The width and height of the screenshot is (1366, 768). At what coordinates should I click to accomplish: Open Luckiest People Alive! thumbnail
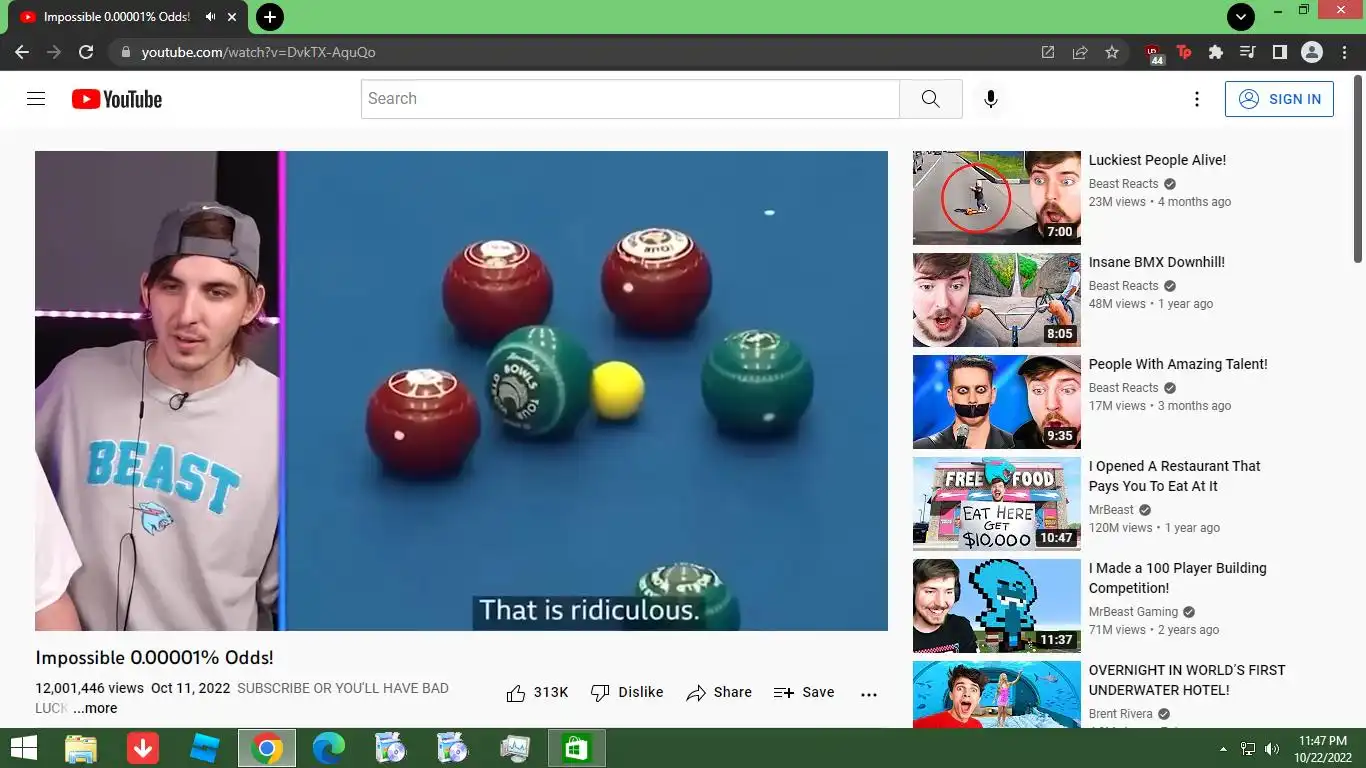tap(997, 198)
